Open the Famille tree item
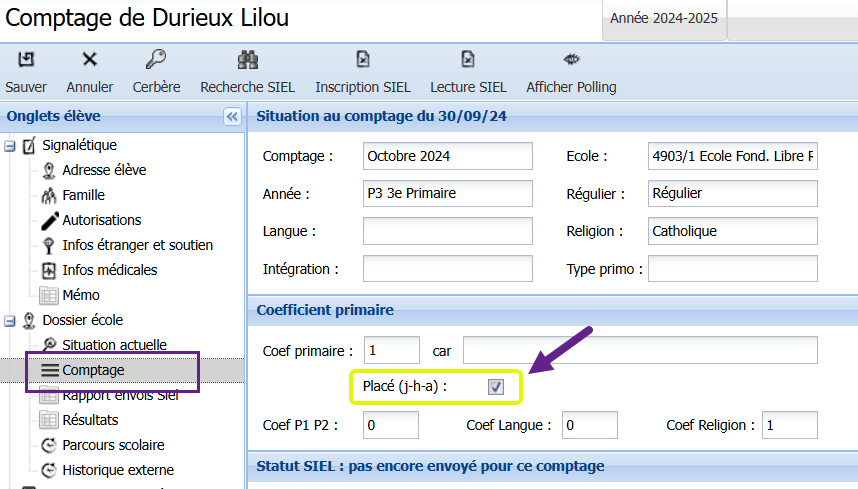The image size is (858, 489). pyautogui.click(x=83, y=195)
